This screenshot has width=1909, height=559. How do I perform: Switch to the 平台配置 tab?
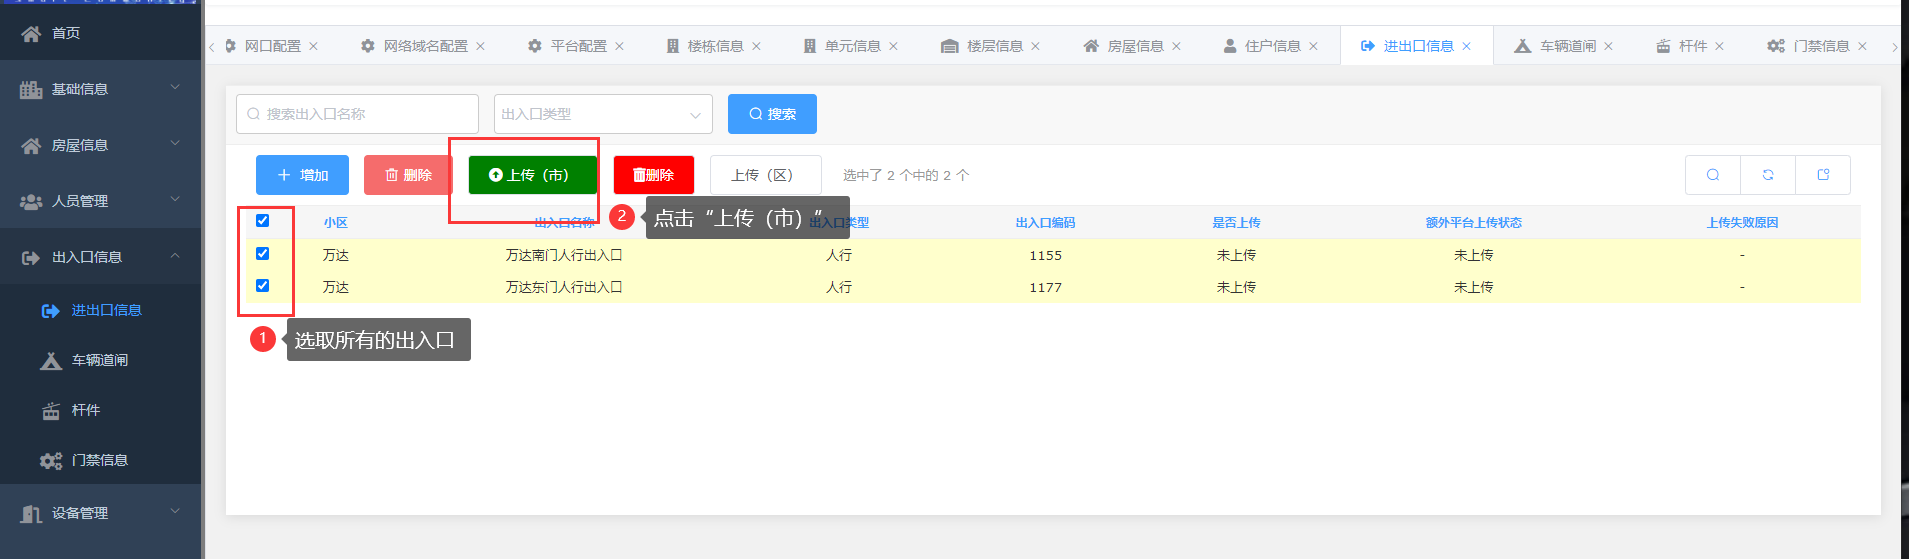coord(578,46)
